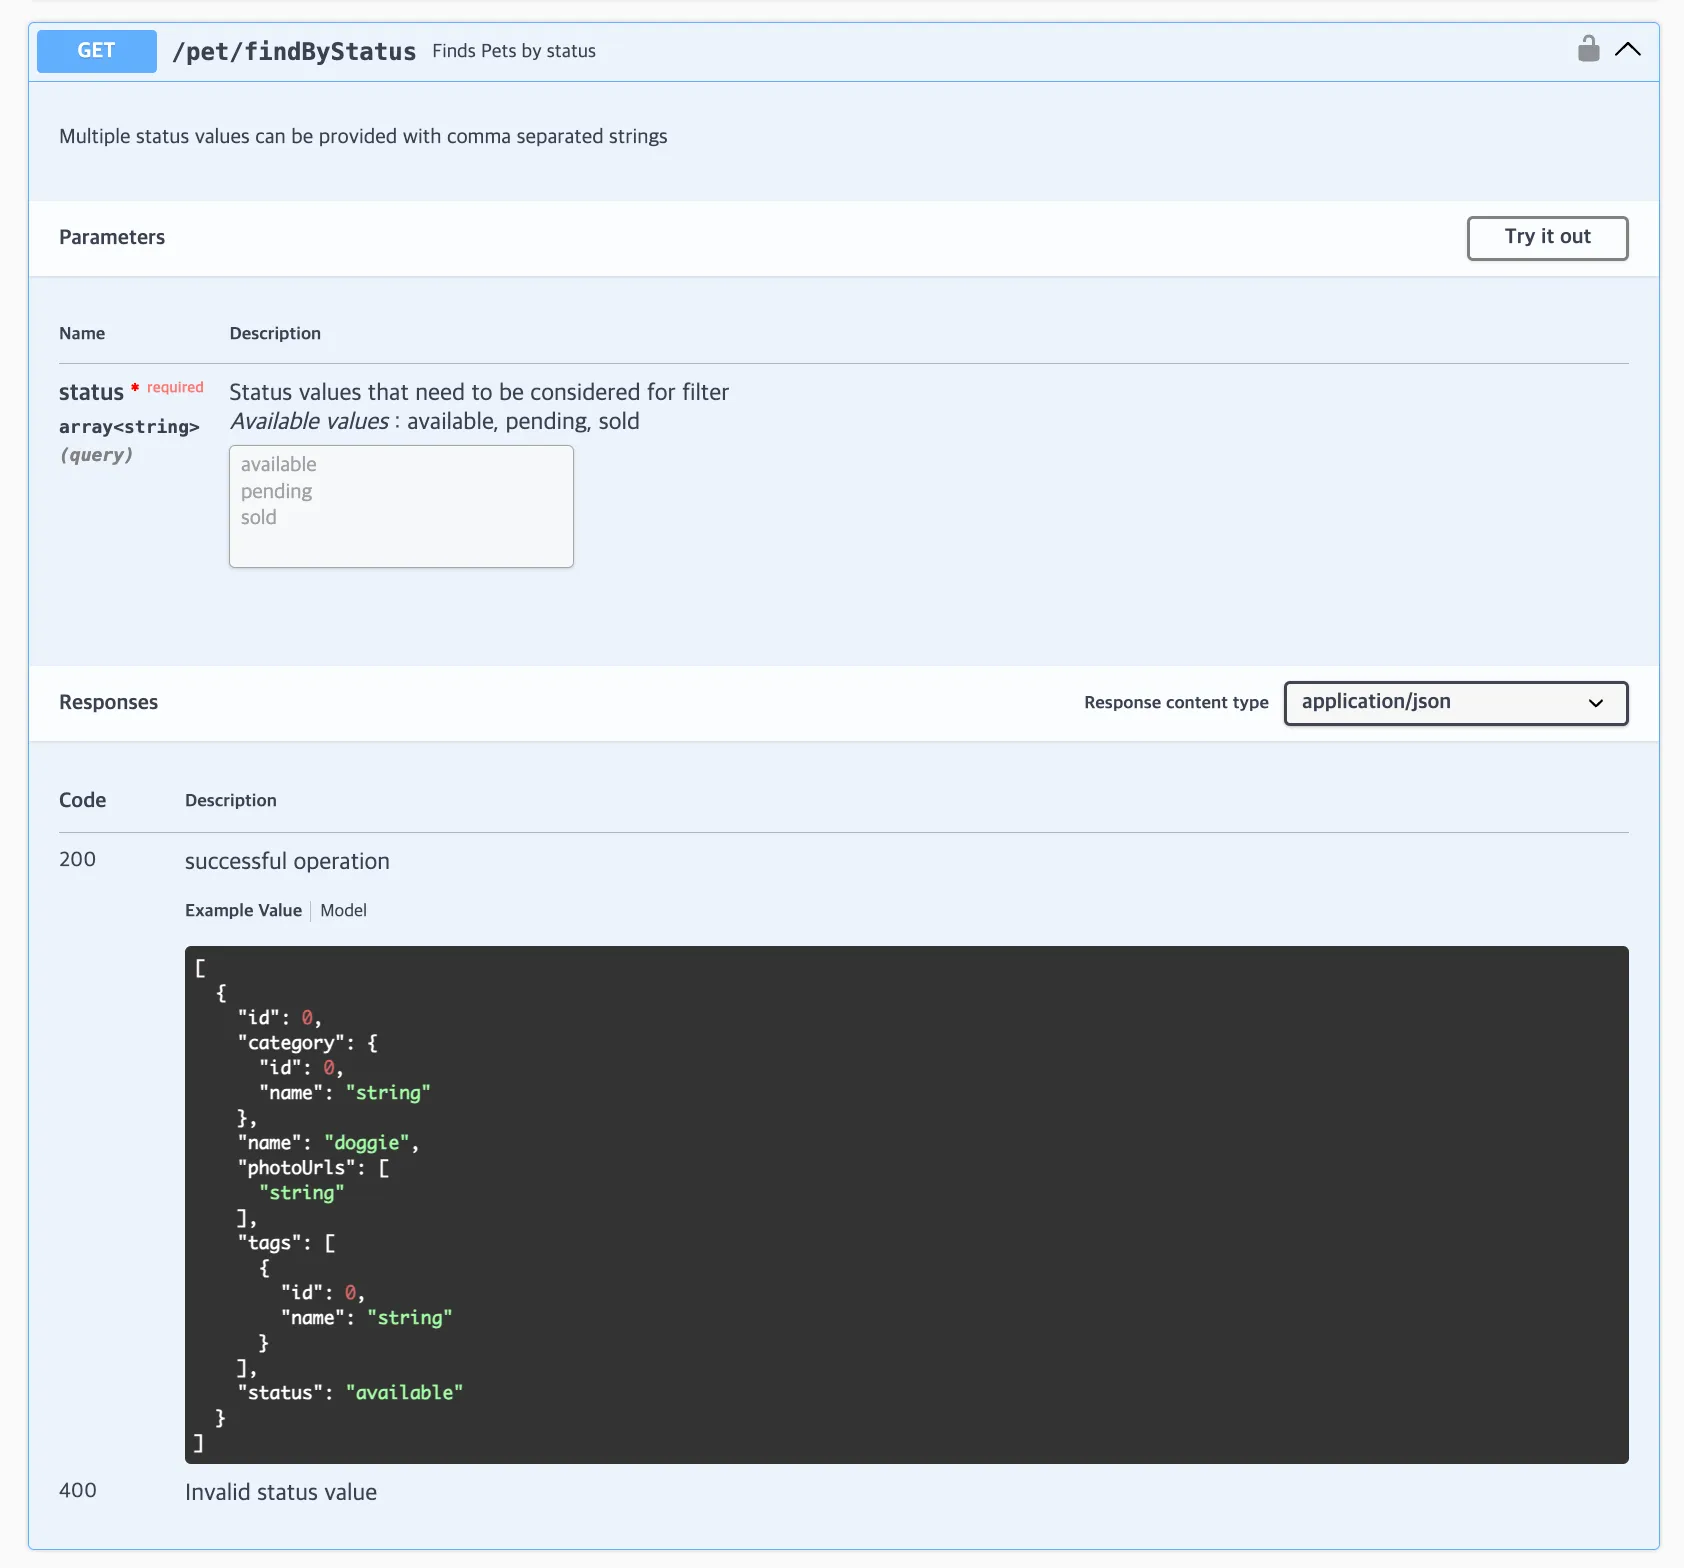The image size is (1684, 1568).
Task: Collapse the /pet/findByStatus operation chevron
Action: (1628, 49)
